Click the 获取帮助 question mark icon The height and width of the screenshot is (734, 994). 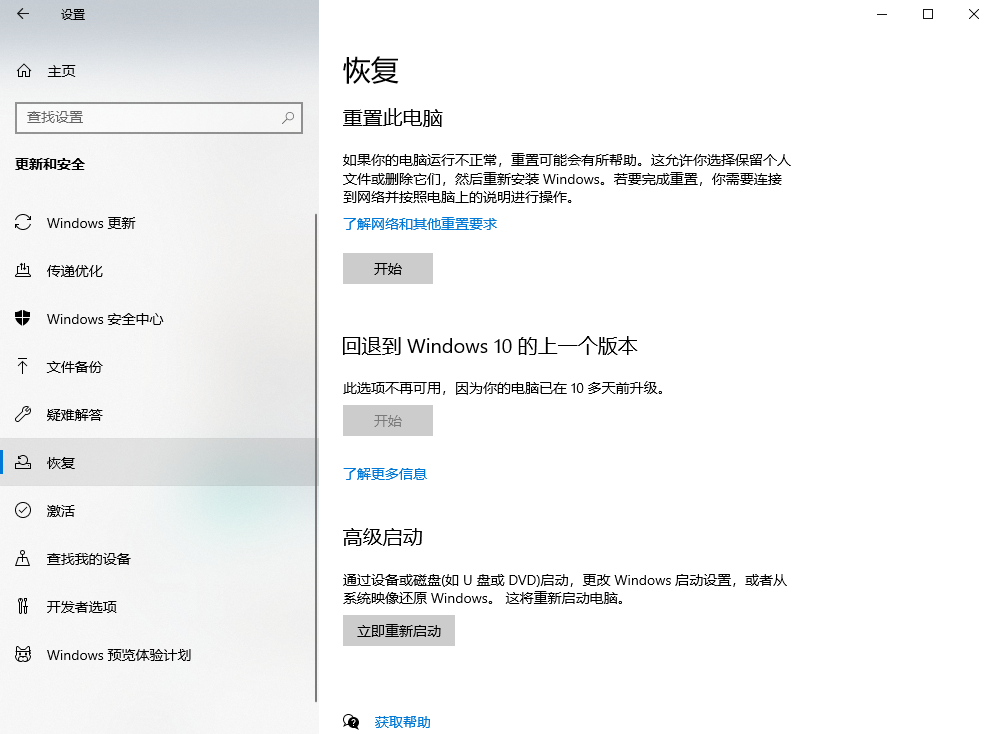[352, 721]
